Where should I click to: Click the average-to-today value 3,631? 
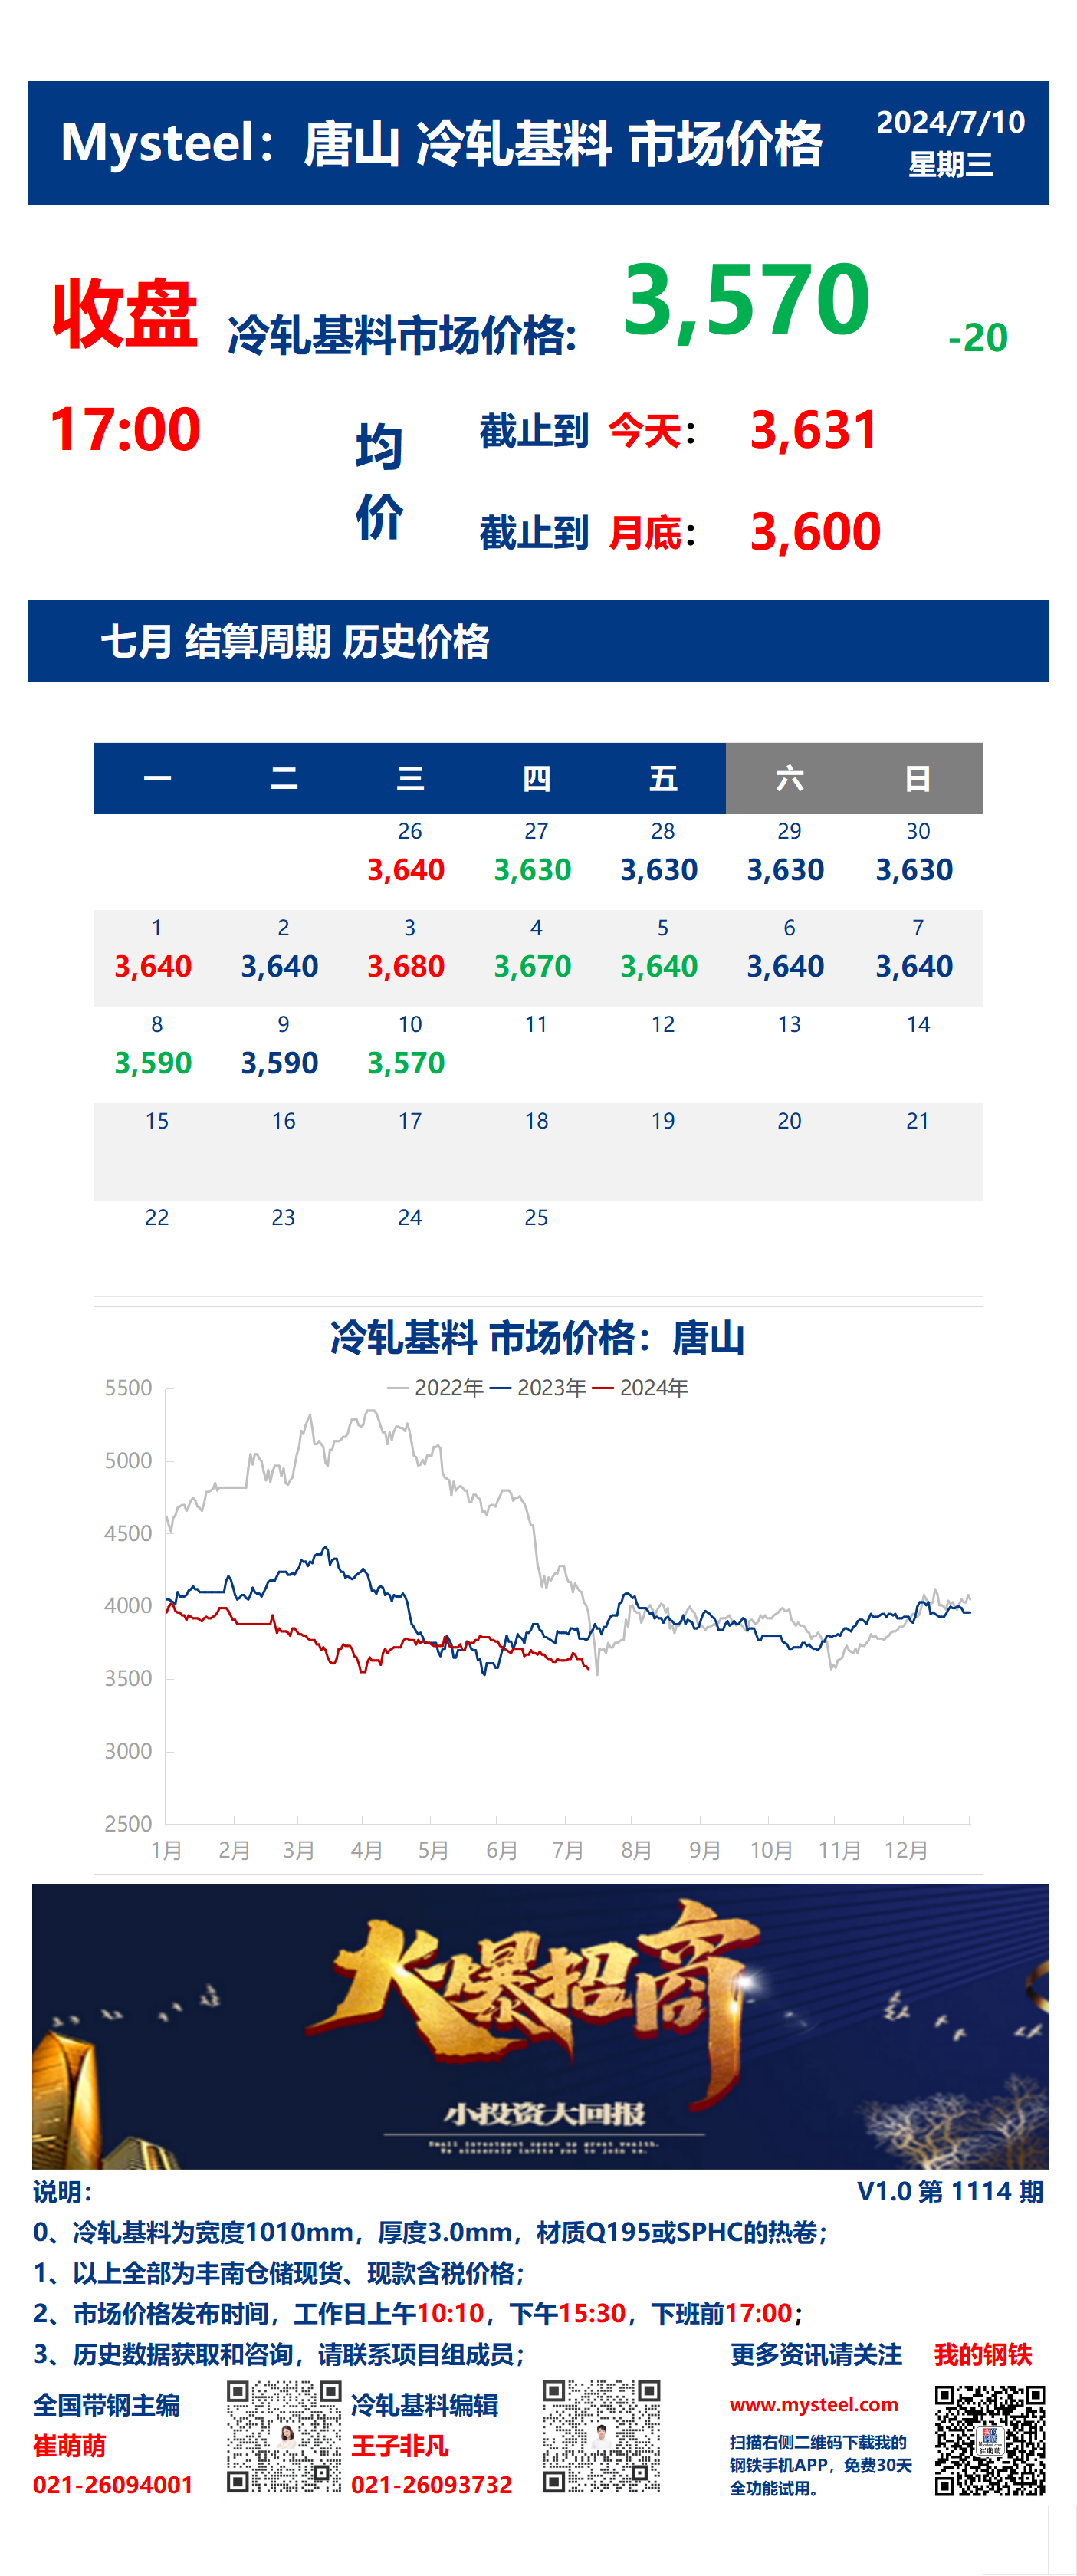814,430
